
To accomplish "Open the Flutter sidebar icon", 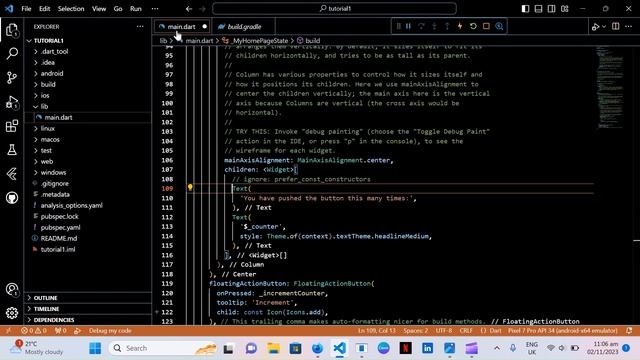I will point(12,174).
